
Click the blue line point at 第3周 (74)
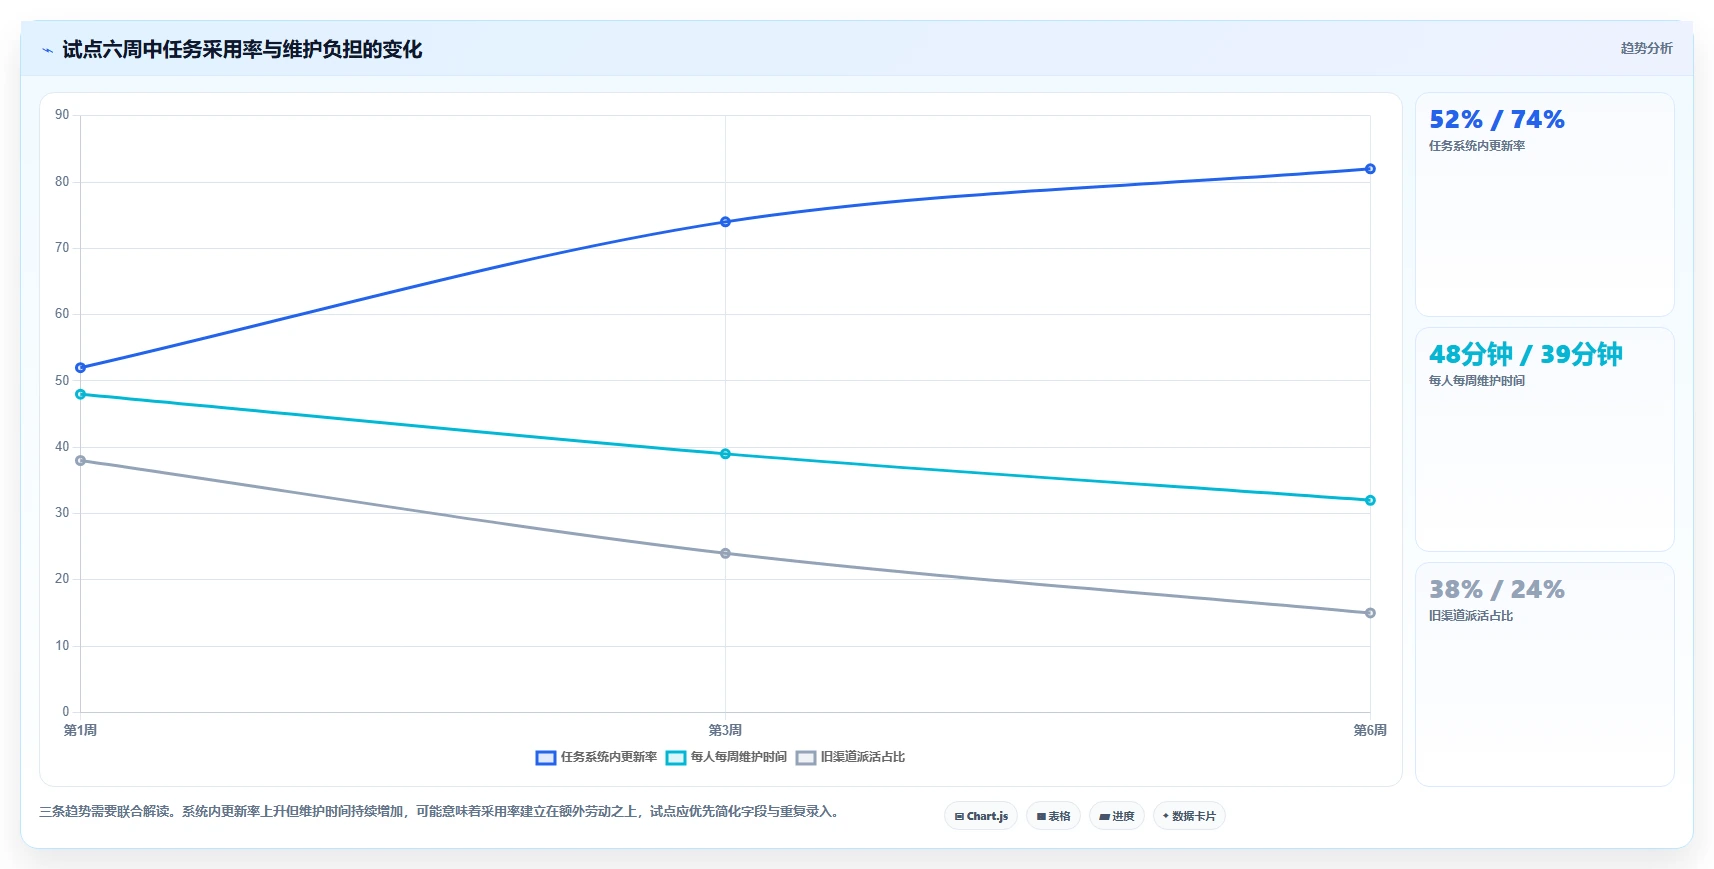[725, 222]
